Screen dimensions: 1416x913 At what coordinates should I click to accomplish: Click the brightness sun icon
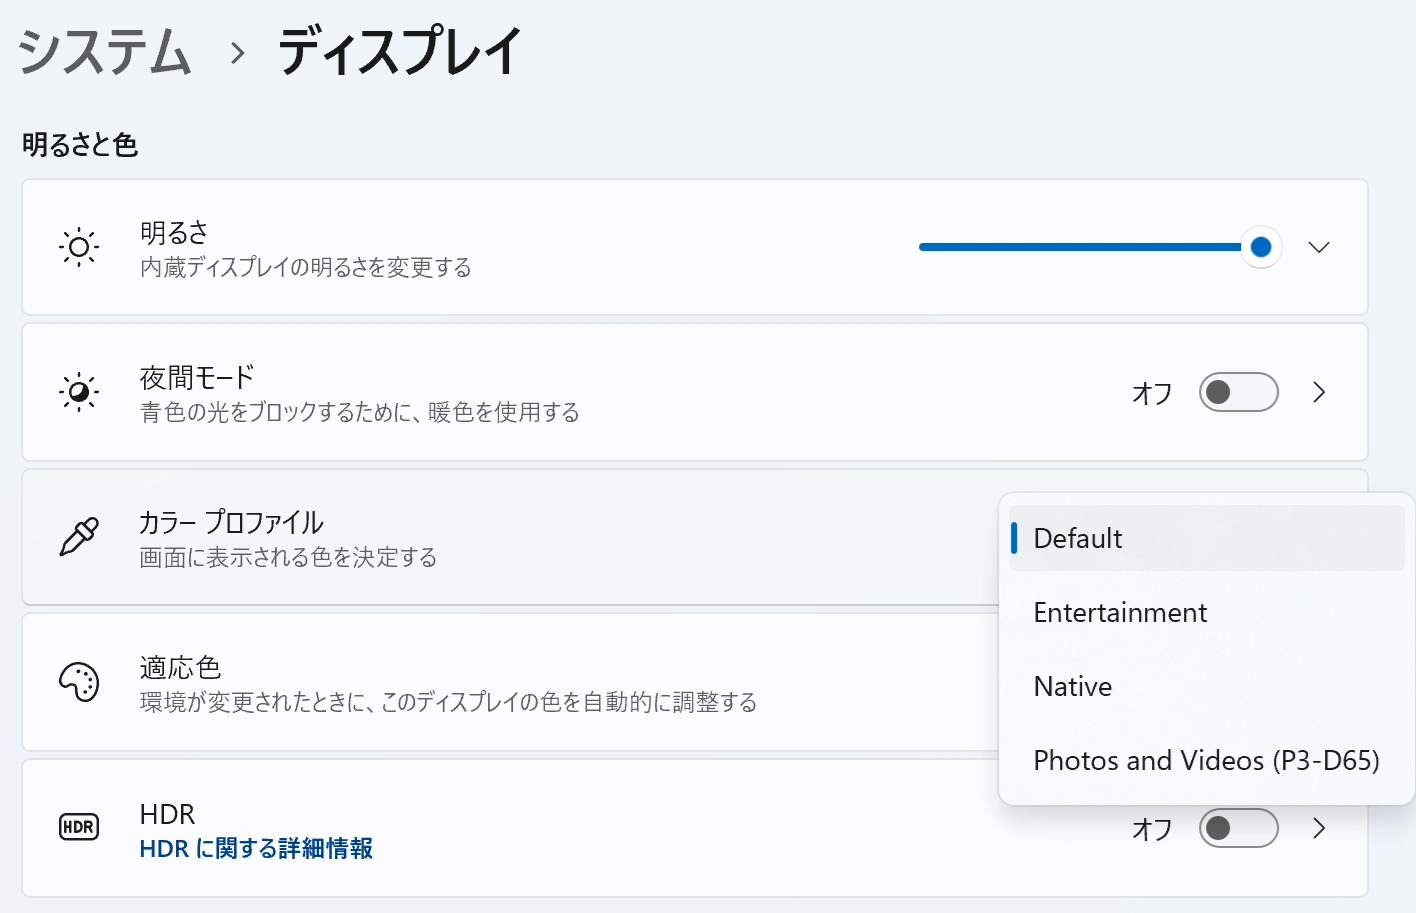[79, 247]
